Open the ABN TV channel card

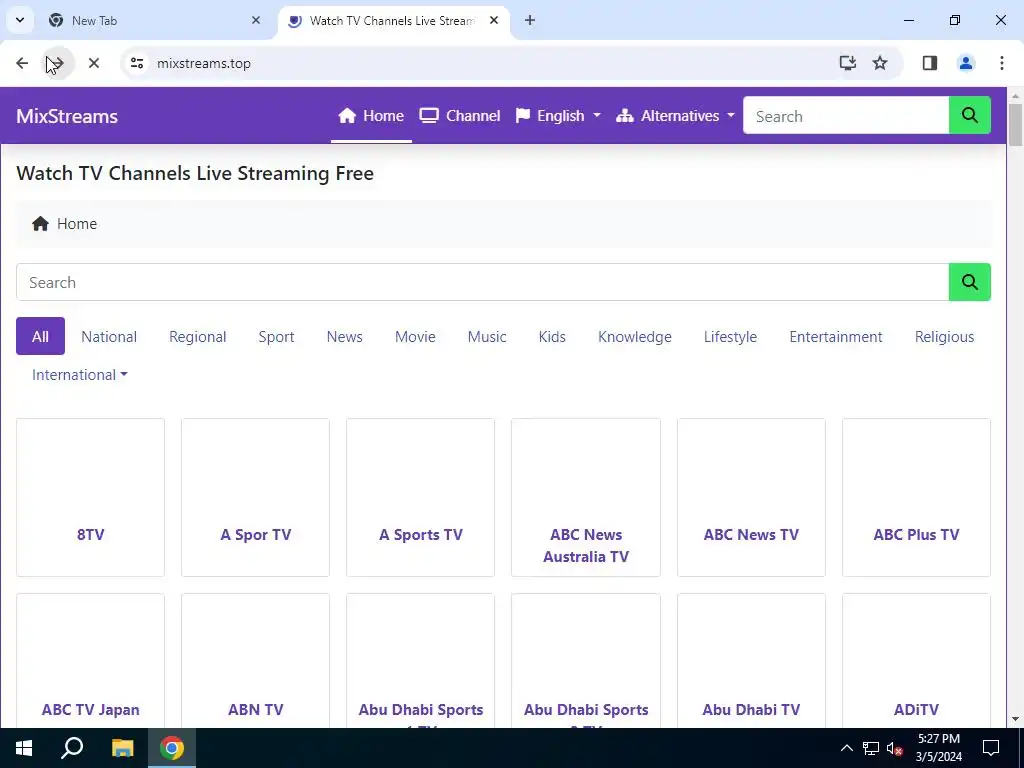click(255, 661)
